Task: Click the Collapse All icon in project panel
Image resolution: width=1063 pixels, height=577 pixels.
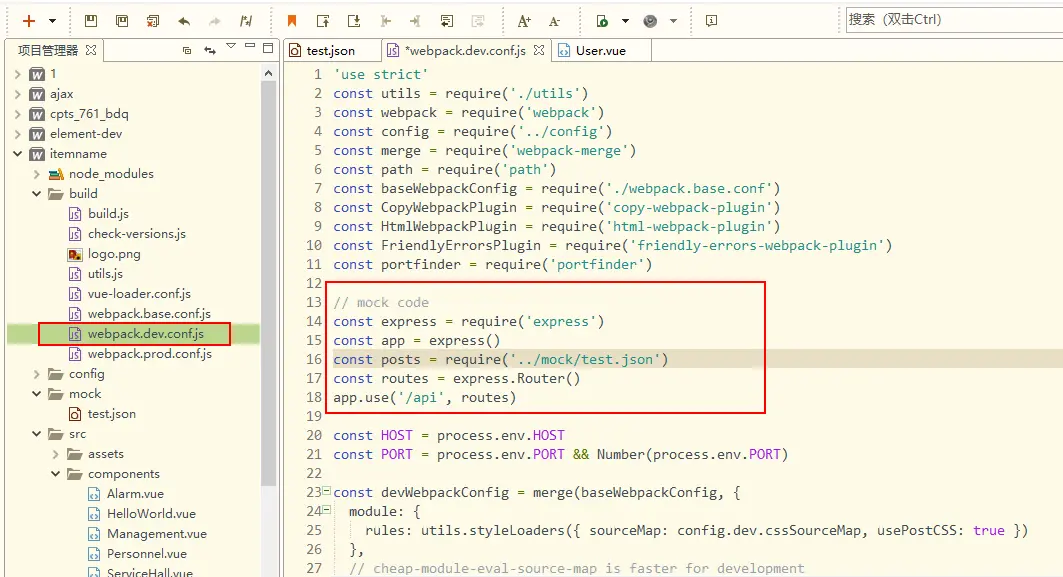Action: tap(187, 50)
